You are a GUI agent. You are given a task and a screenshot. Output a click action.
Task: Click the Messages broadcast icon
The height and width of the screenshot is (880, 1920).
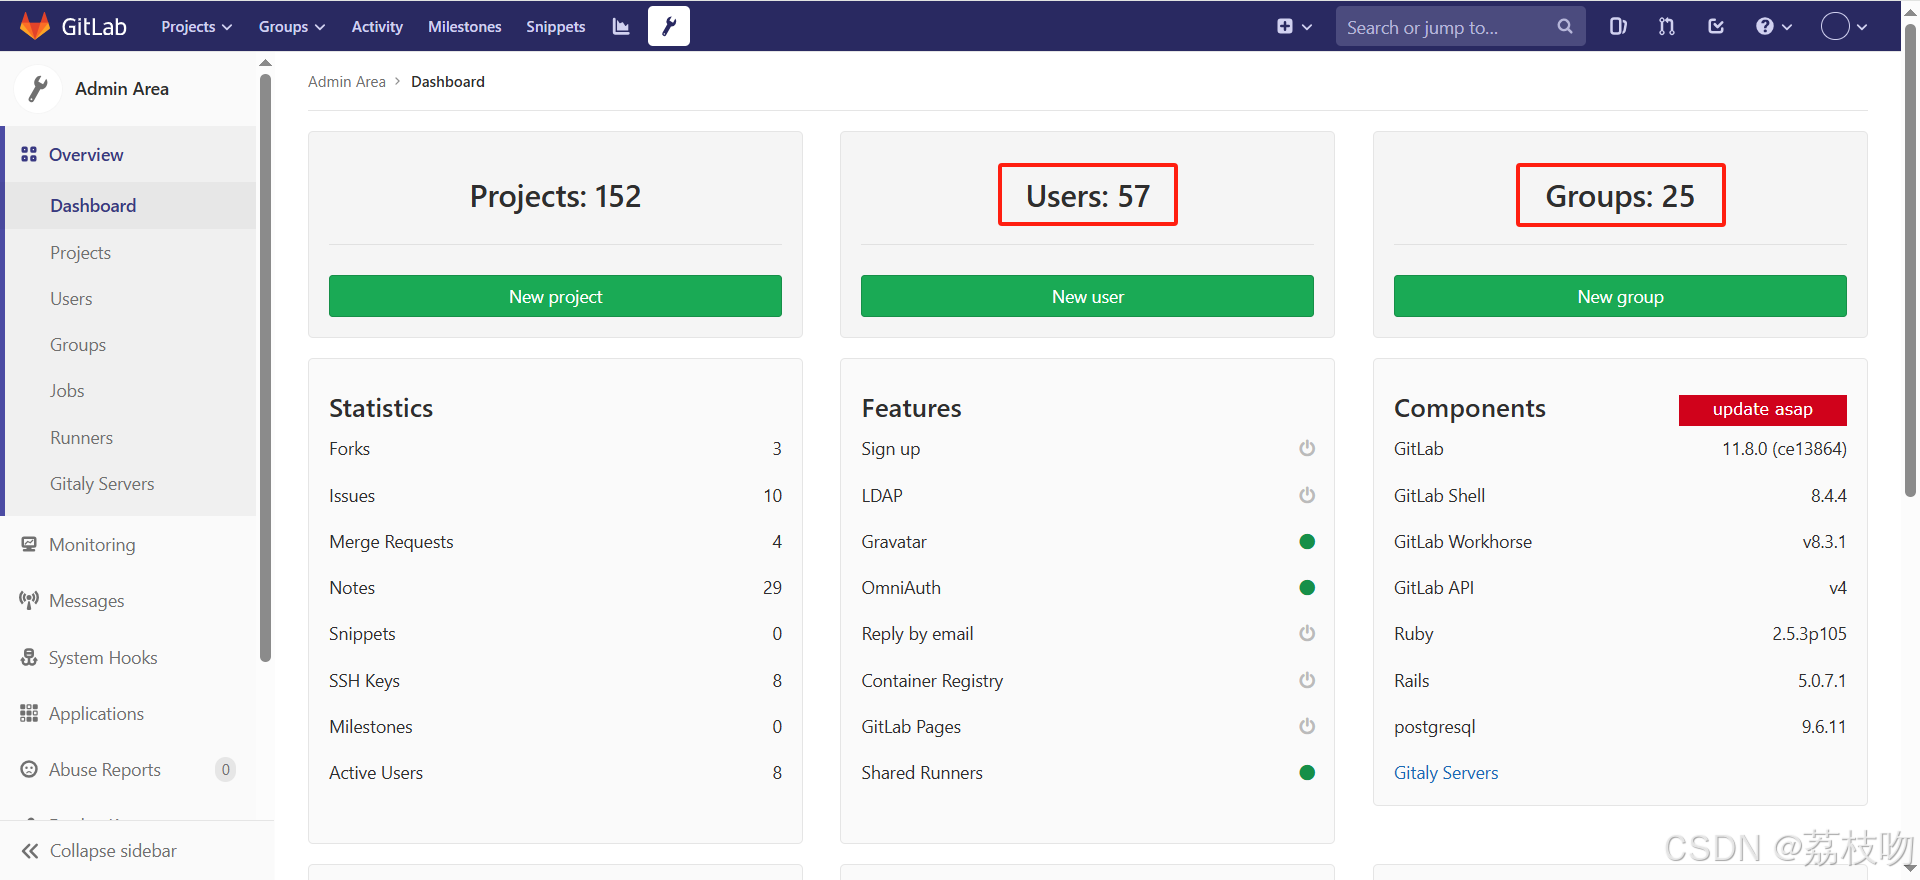click(x=29, y=600)
